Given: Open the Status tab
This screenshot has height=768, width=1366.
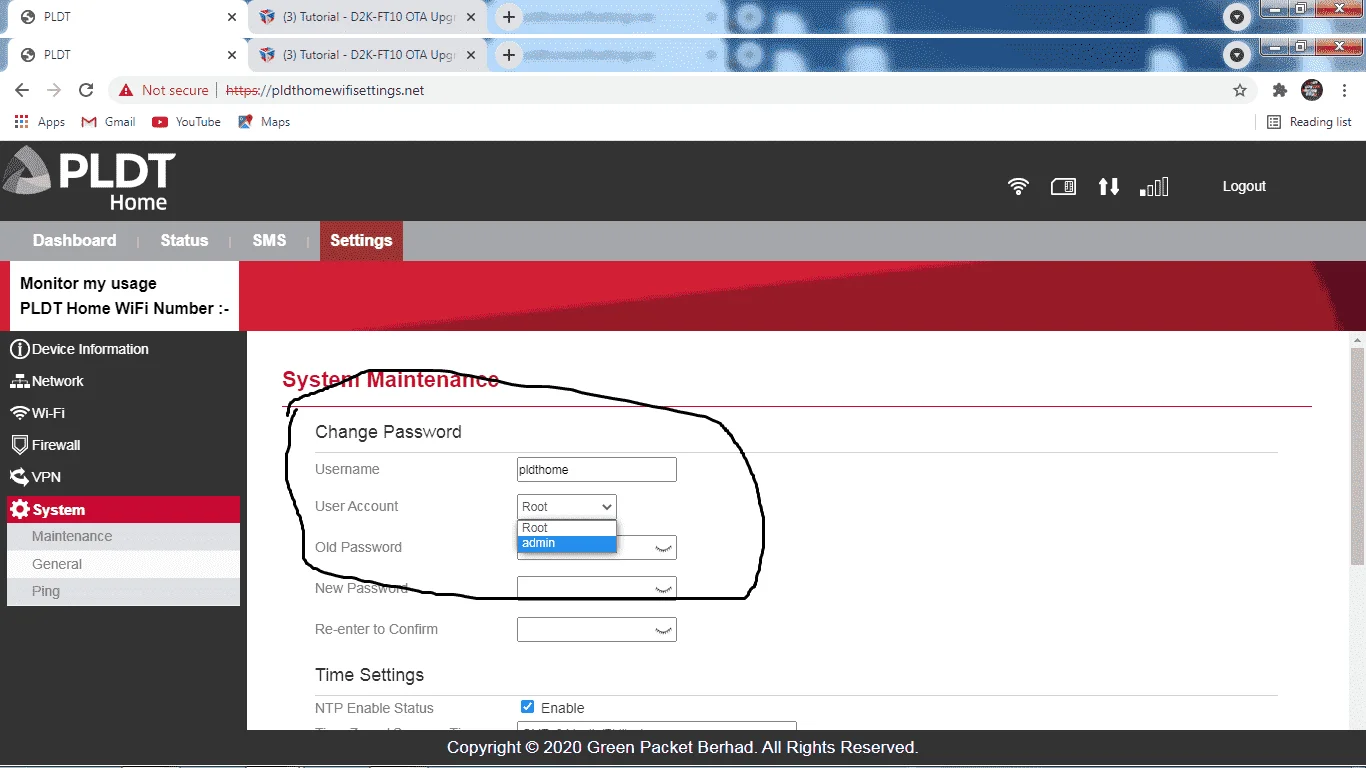Looking at the screenshot, I should 184,240.
